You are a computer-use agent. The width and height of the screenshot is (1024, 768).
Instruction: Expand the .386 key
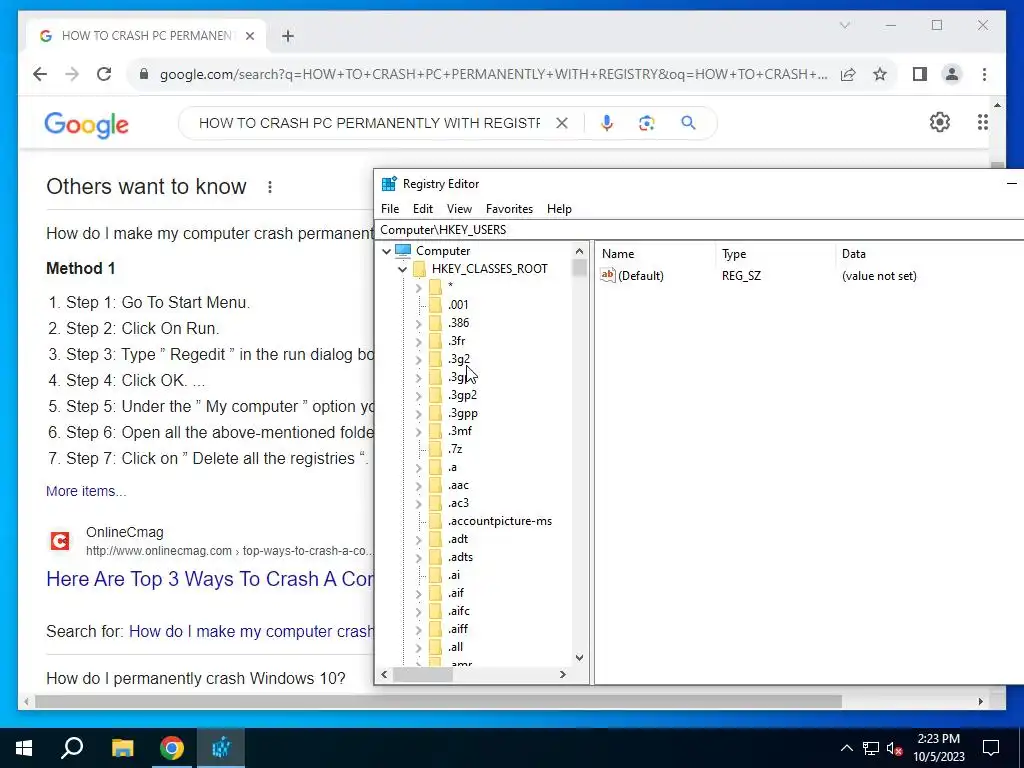coord(419,323)
